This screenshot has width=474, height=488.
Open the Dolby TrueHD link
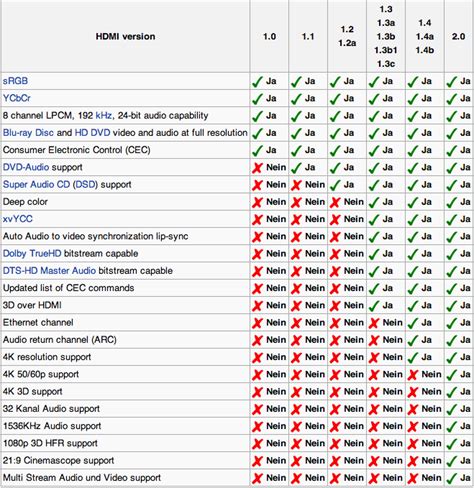(x=32, y=253)
